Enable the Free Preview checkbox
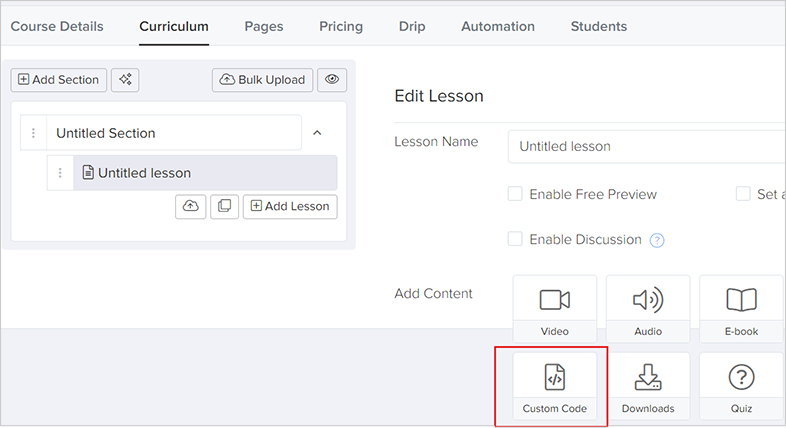 [515, 194]
